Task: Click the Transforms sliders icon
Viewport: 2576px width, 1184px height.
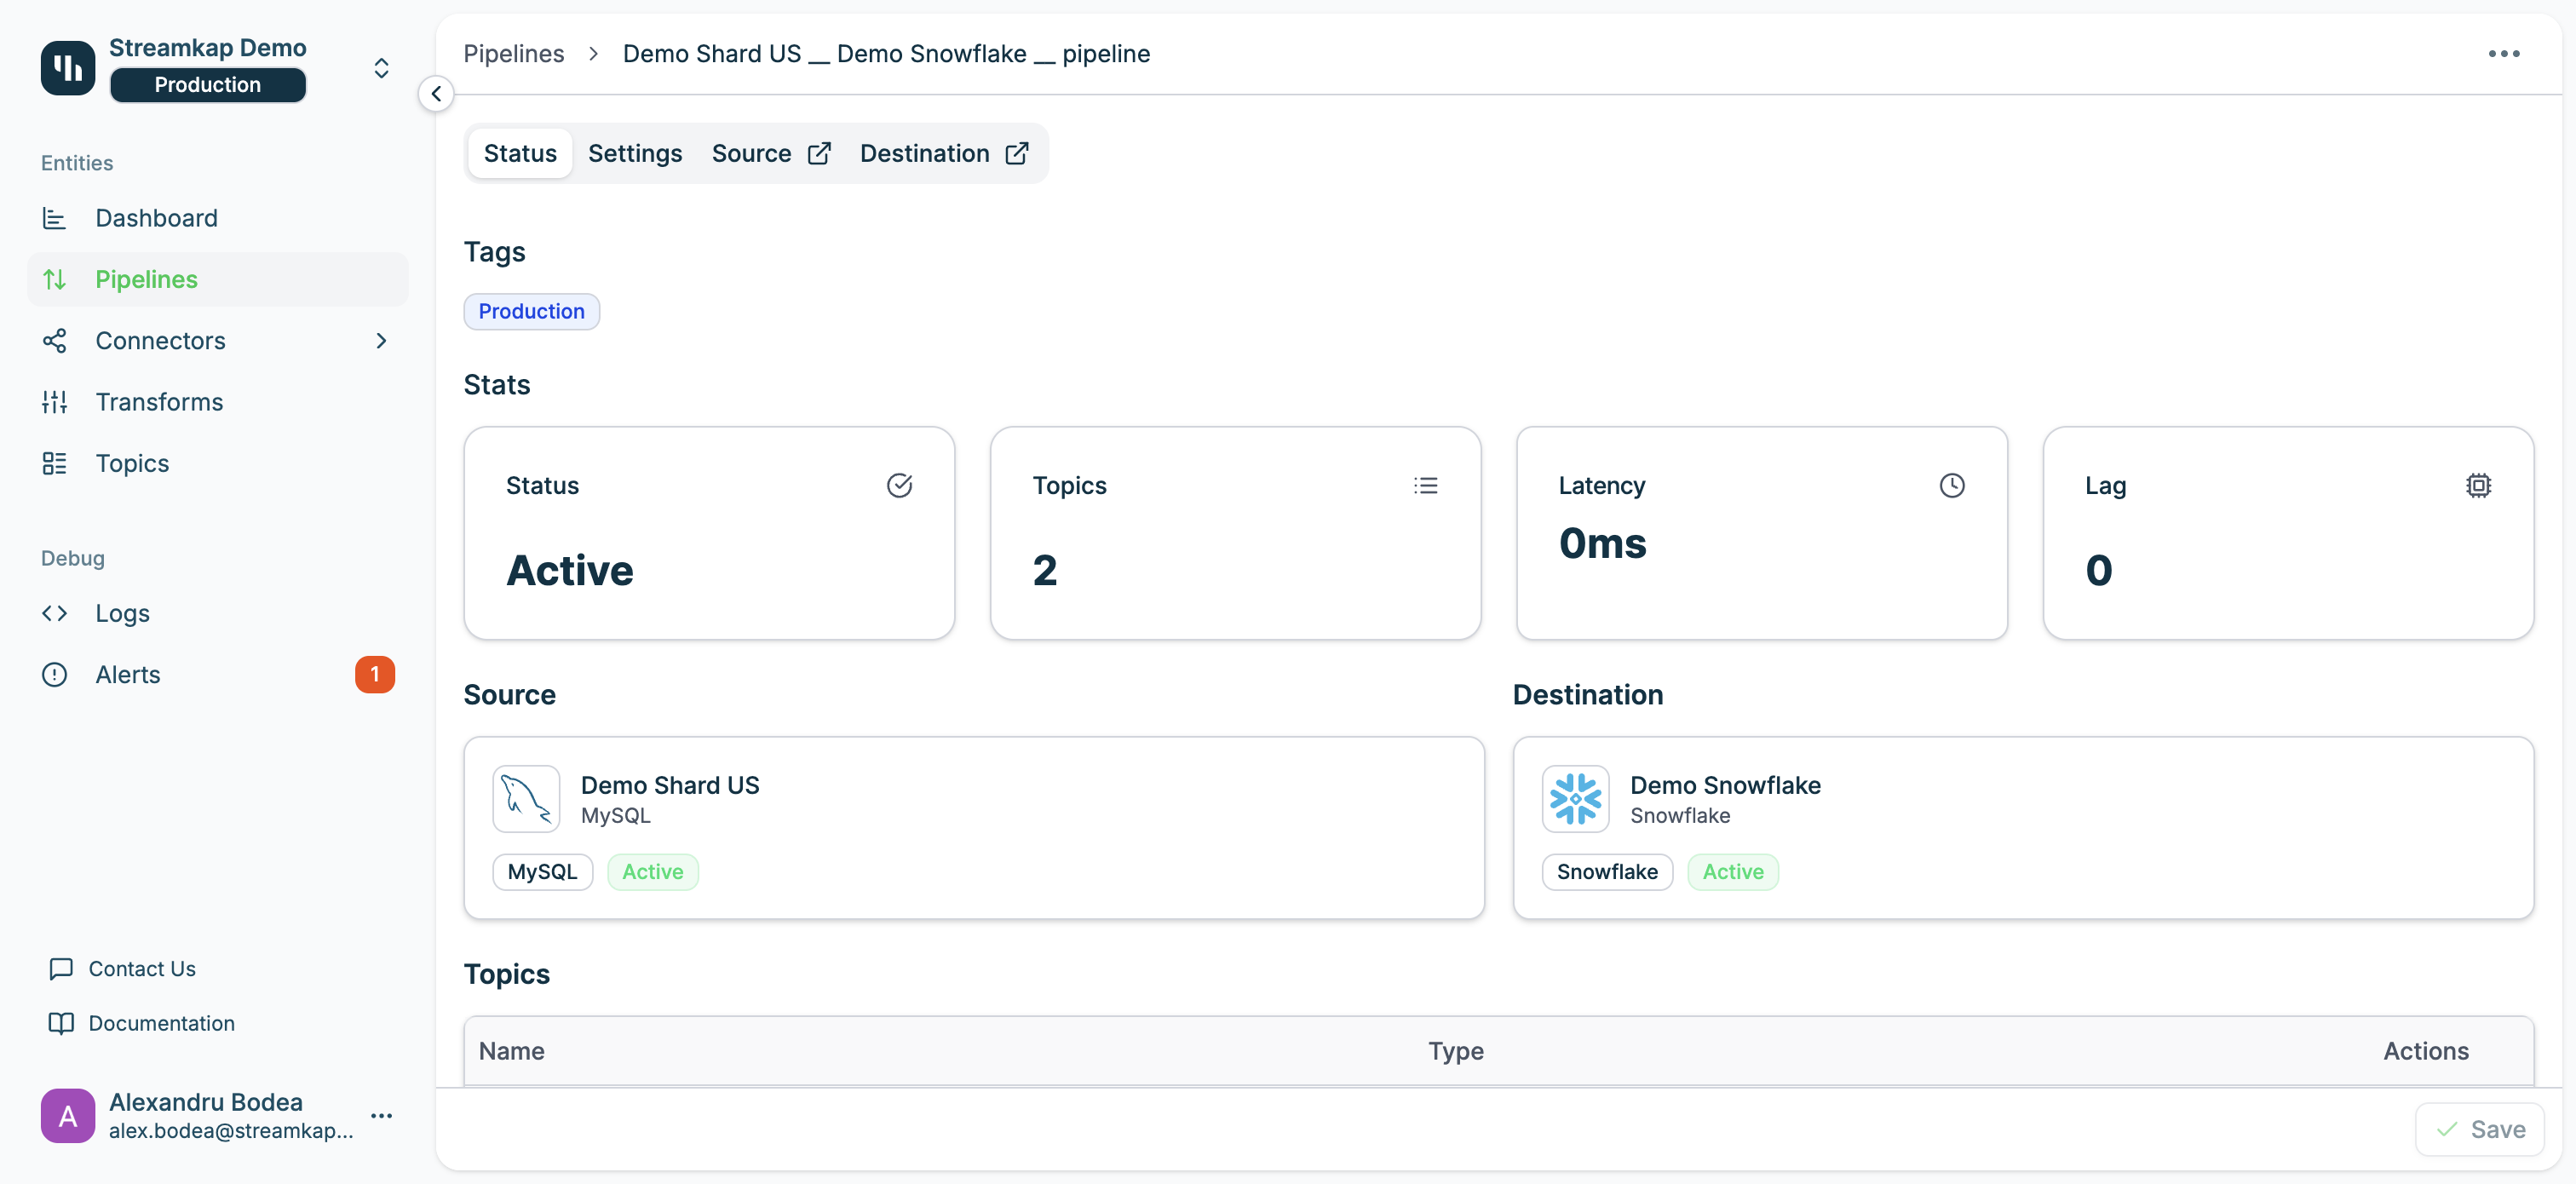Action: click(54, 402)
